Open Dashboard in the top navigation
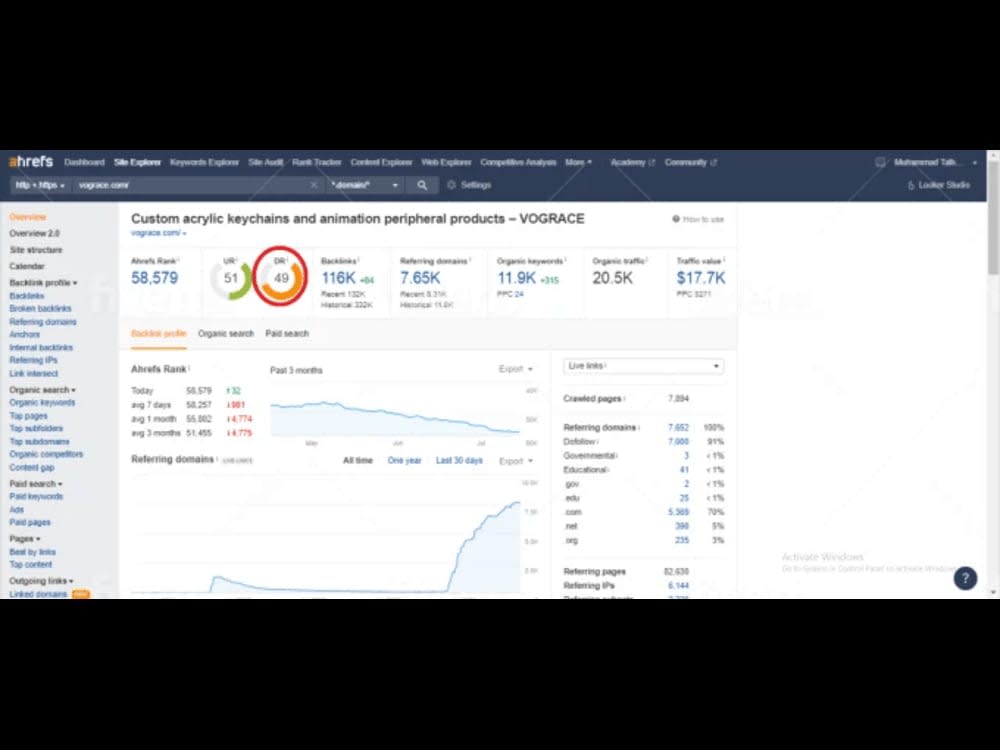This screenshot has height=750, width=1000. 84,162
